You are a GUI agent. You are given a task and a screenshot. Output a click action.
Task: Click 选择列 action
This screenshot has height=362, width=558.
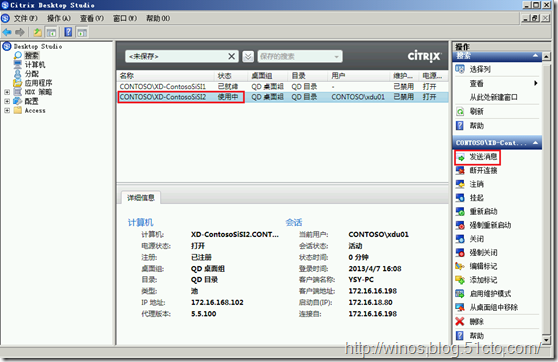[480, 69]
